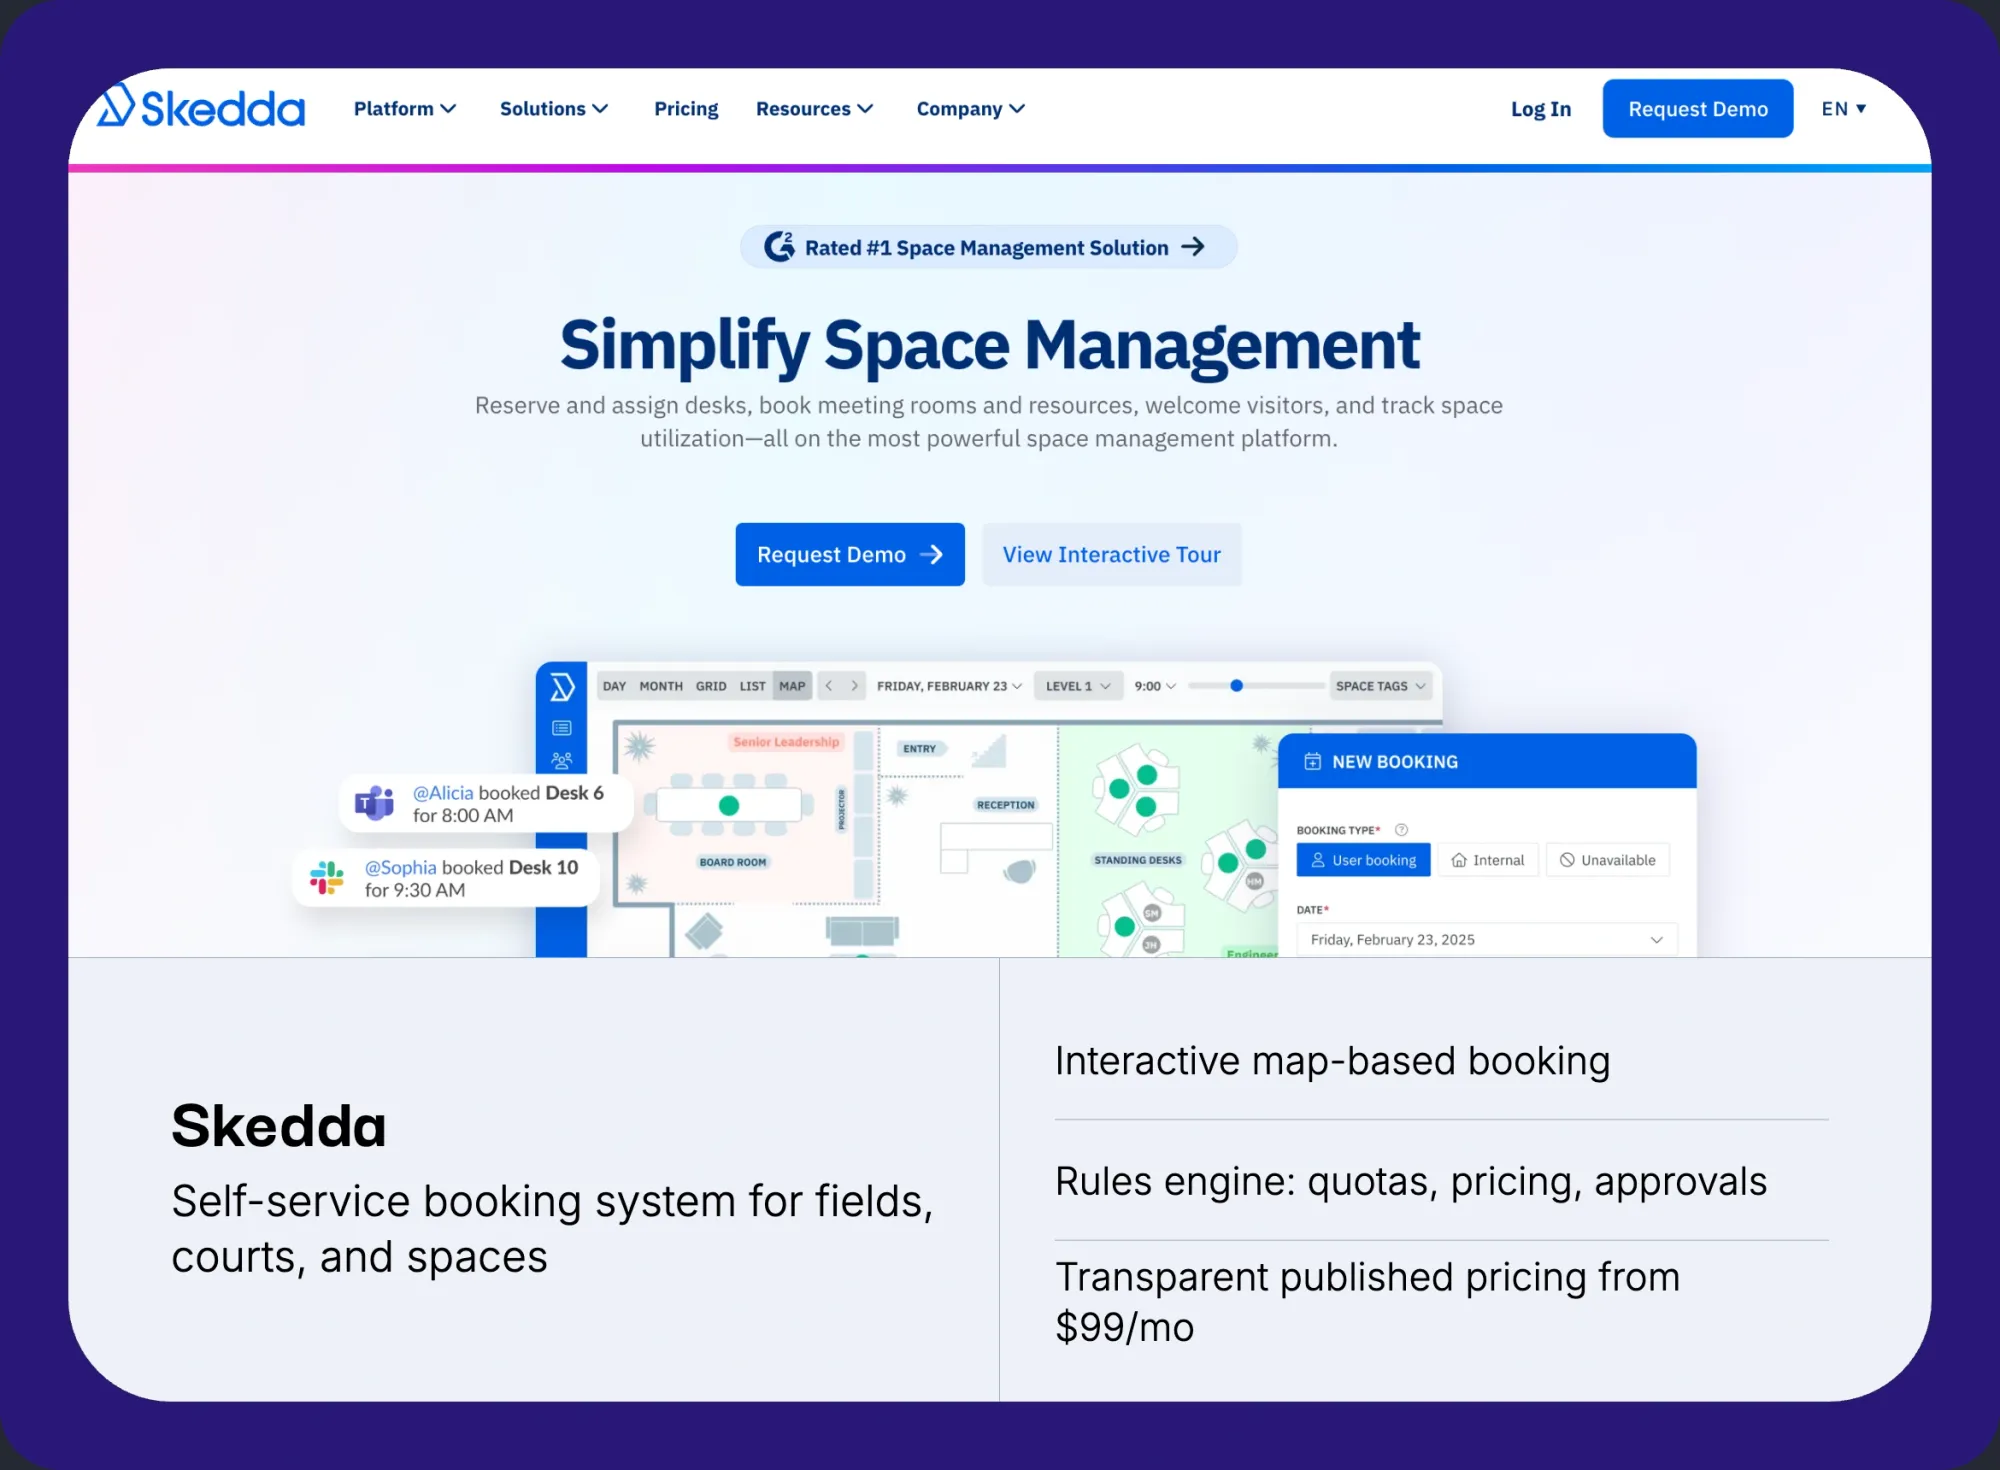
Task: Open the Rated #1 Space Management Solution badge
Action: (988, 247)
